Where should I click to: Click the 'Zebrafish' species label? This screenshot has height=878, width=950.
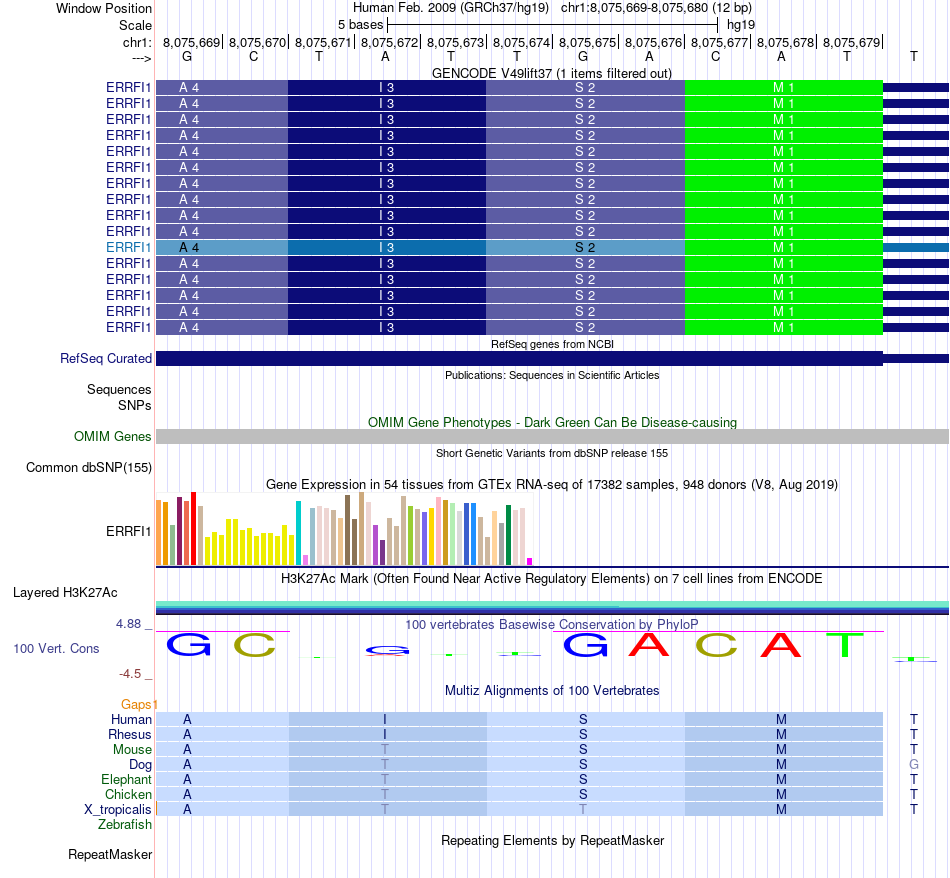[x=125, y=825]
